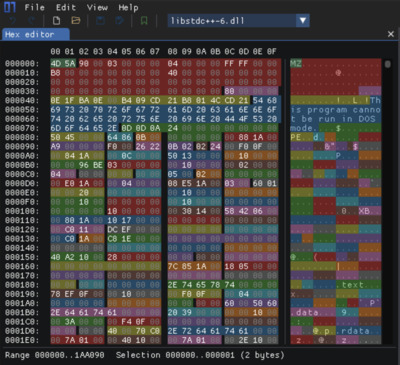The image size is (400, 365).
Task: Click the address label 000040:
Action: point(22,100)
